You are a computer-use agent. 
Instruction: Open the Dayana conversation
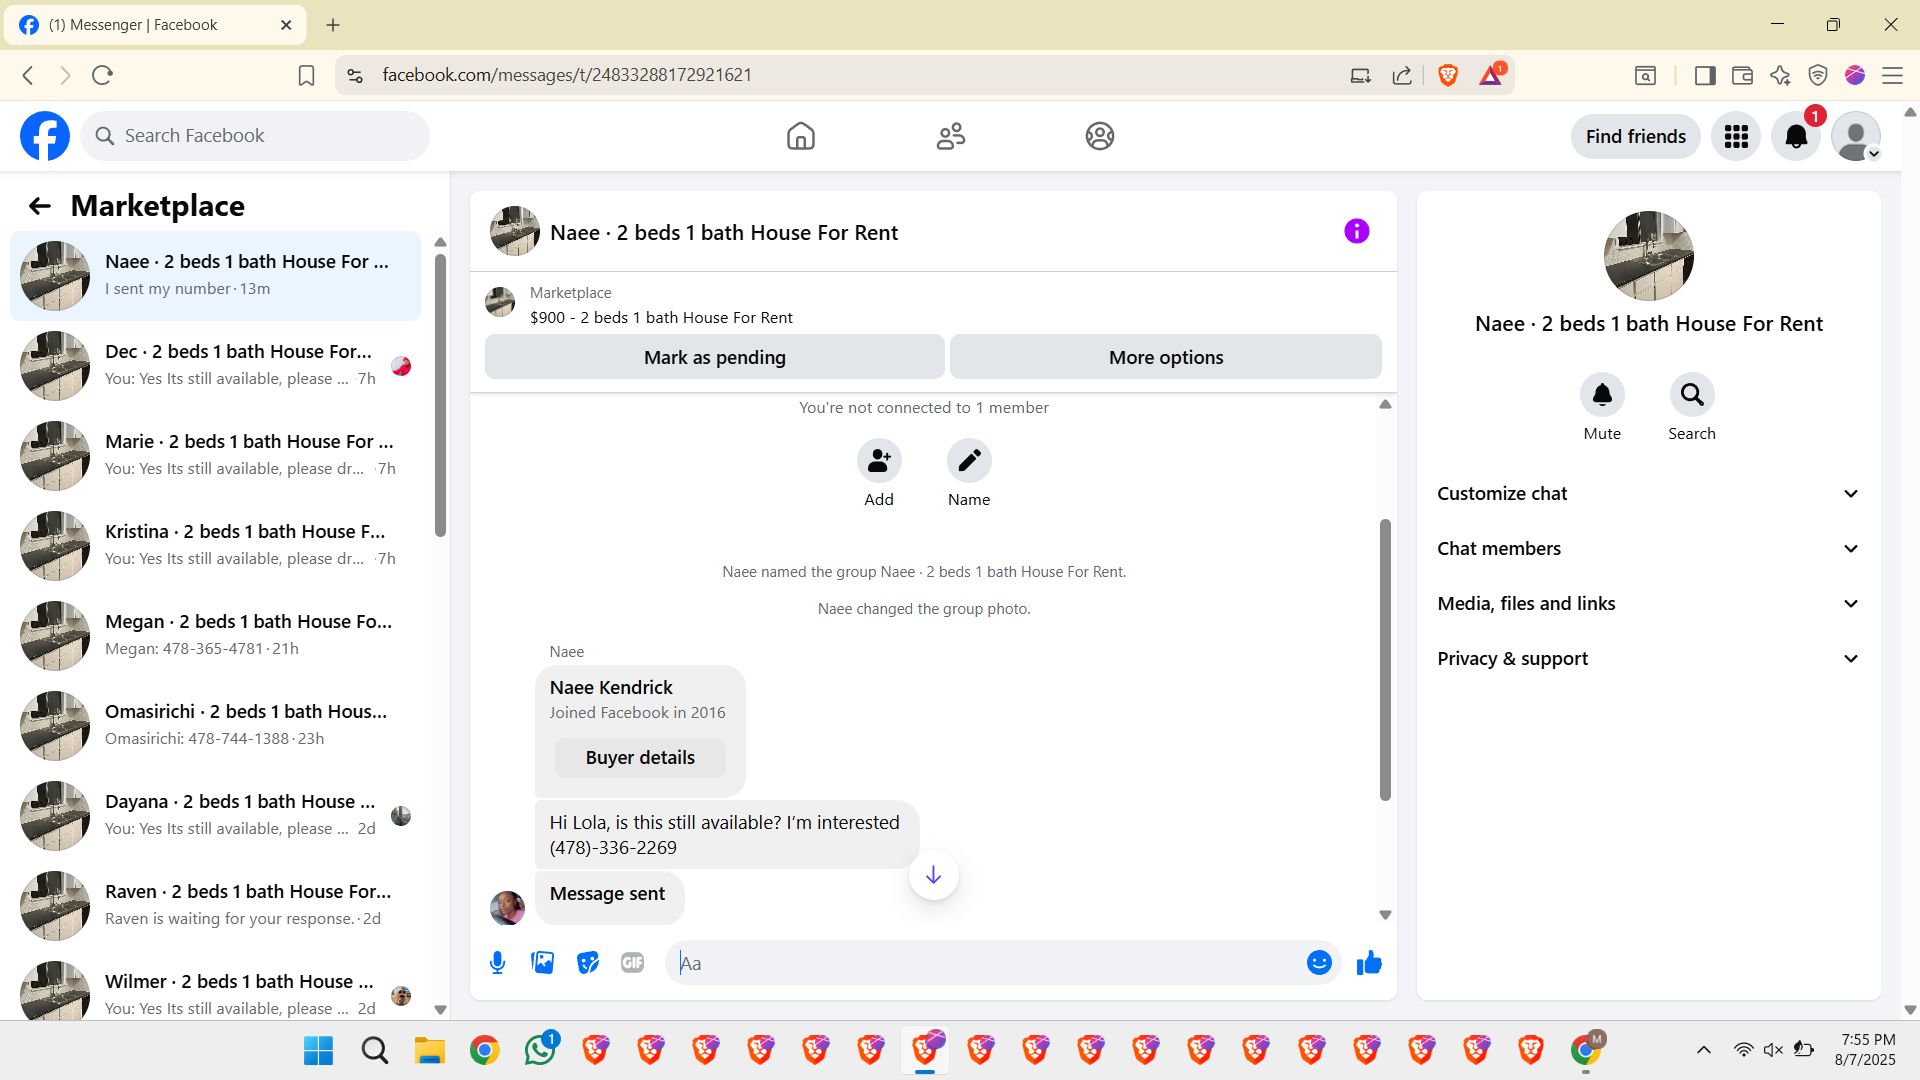[215, 816]
